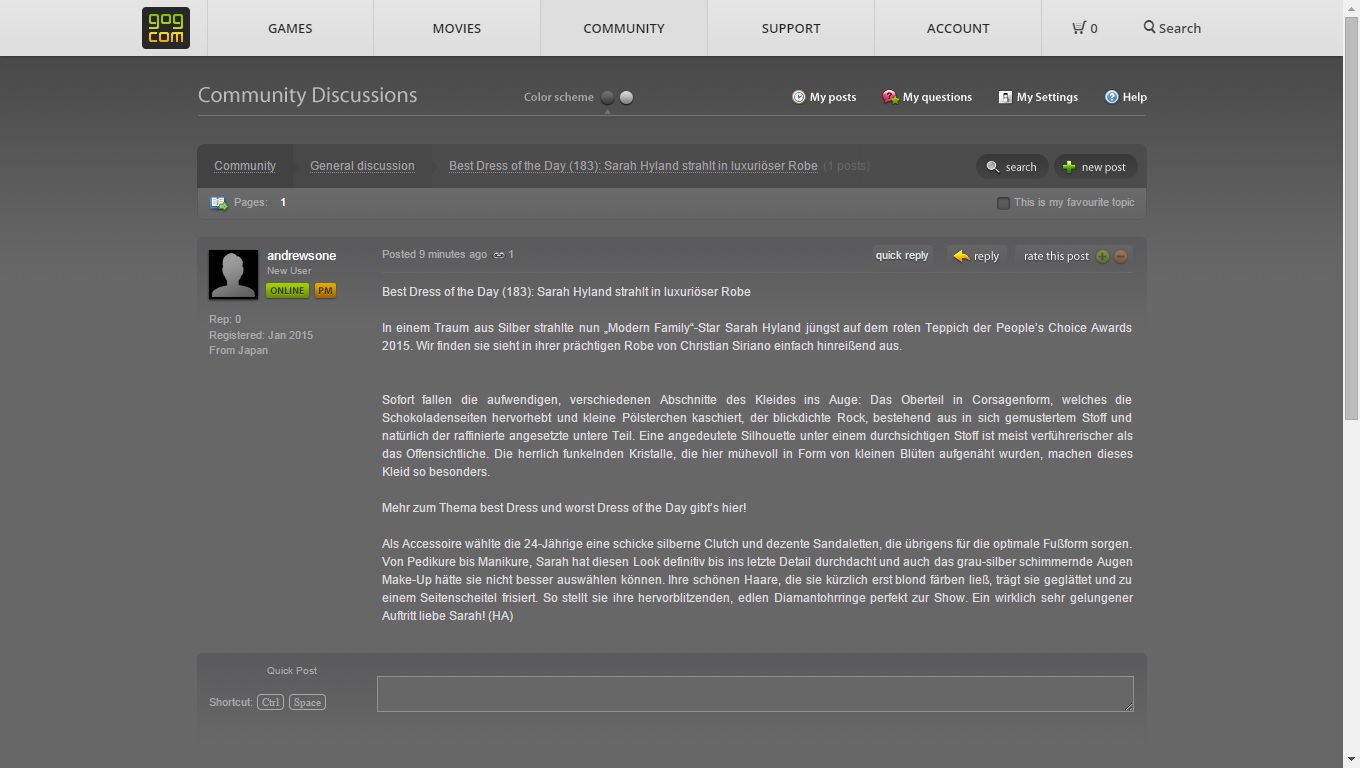
Task: Click 'Mehr zum Thema best Dress' line
Action: (x=564, y=508)
